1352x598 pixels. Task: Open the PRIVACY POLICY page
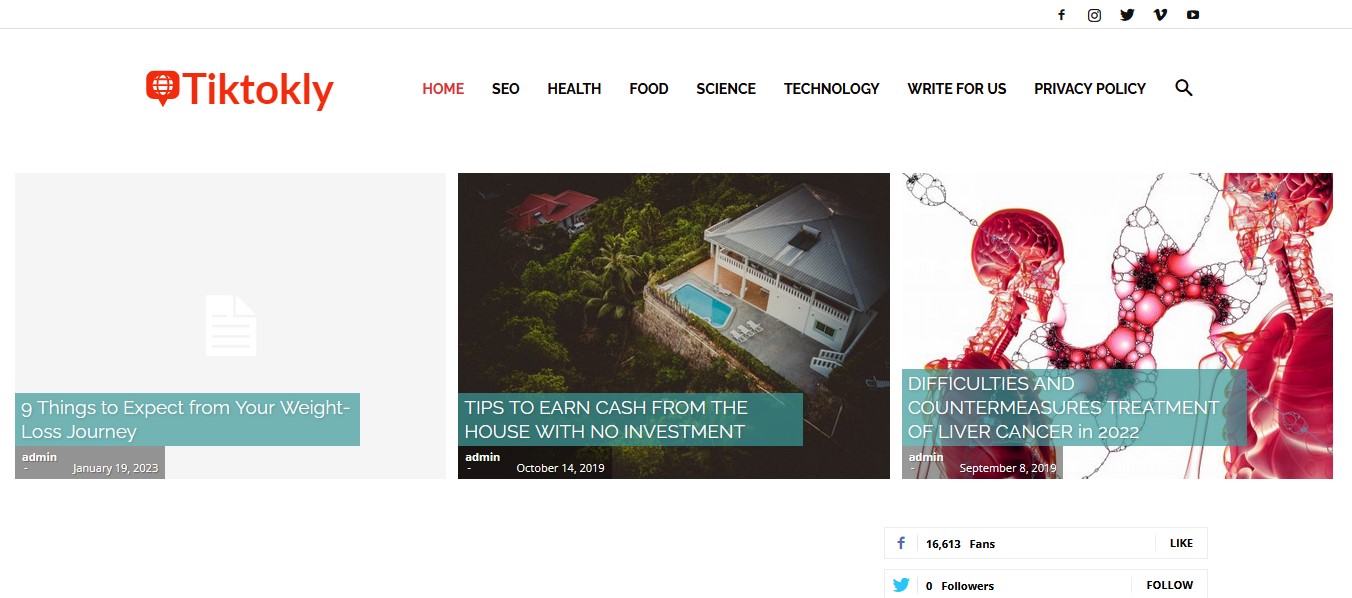point(1090,88)
